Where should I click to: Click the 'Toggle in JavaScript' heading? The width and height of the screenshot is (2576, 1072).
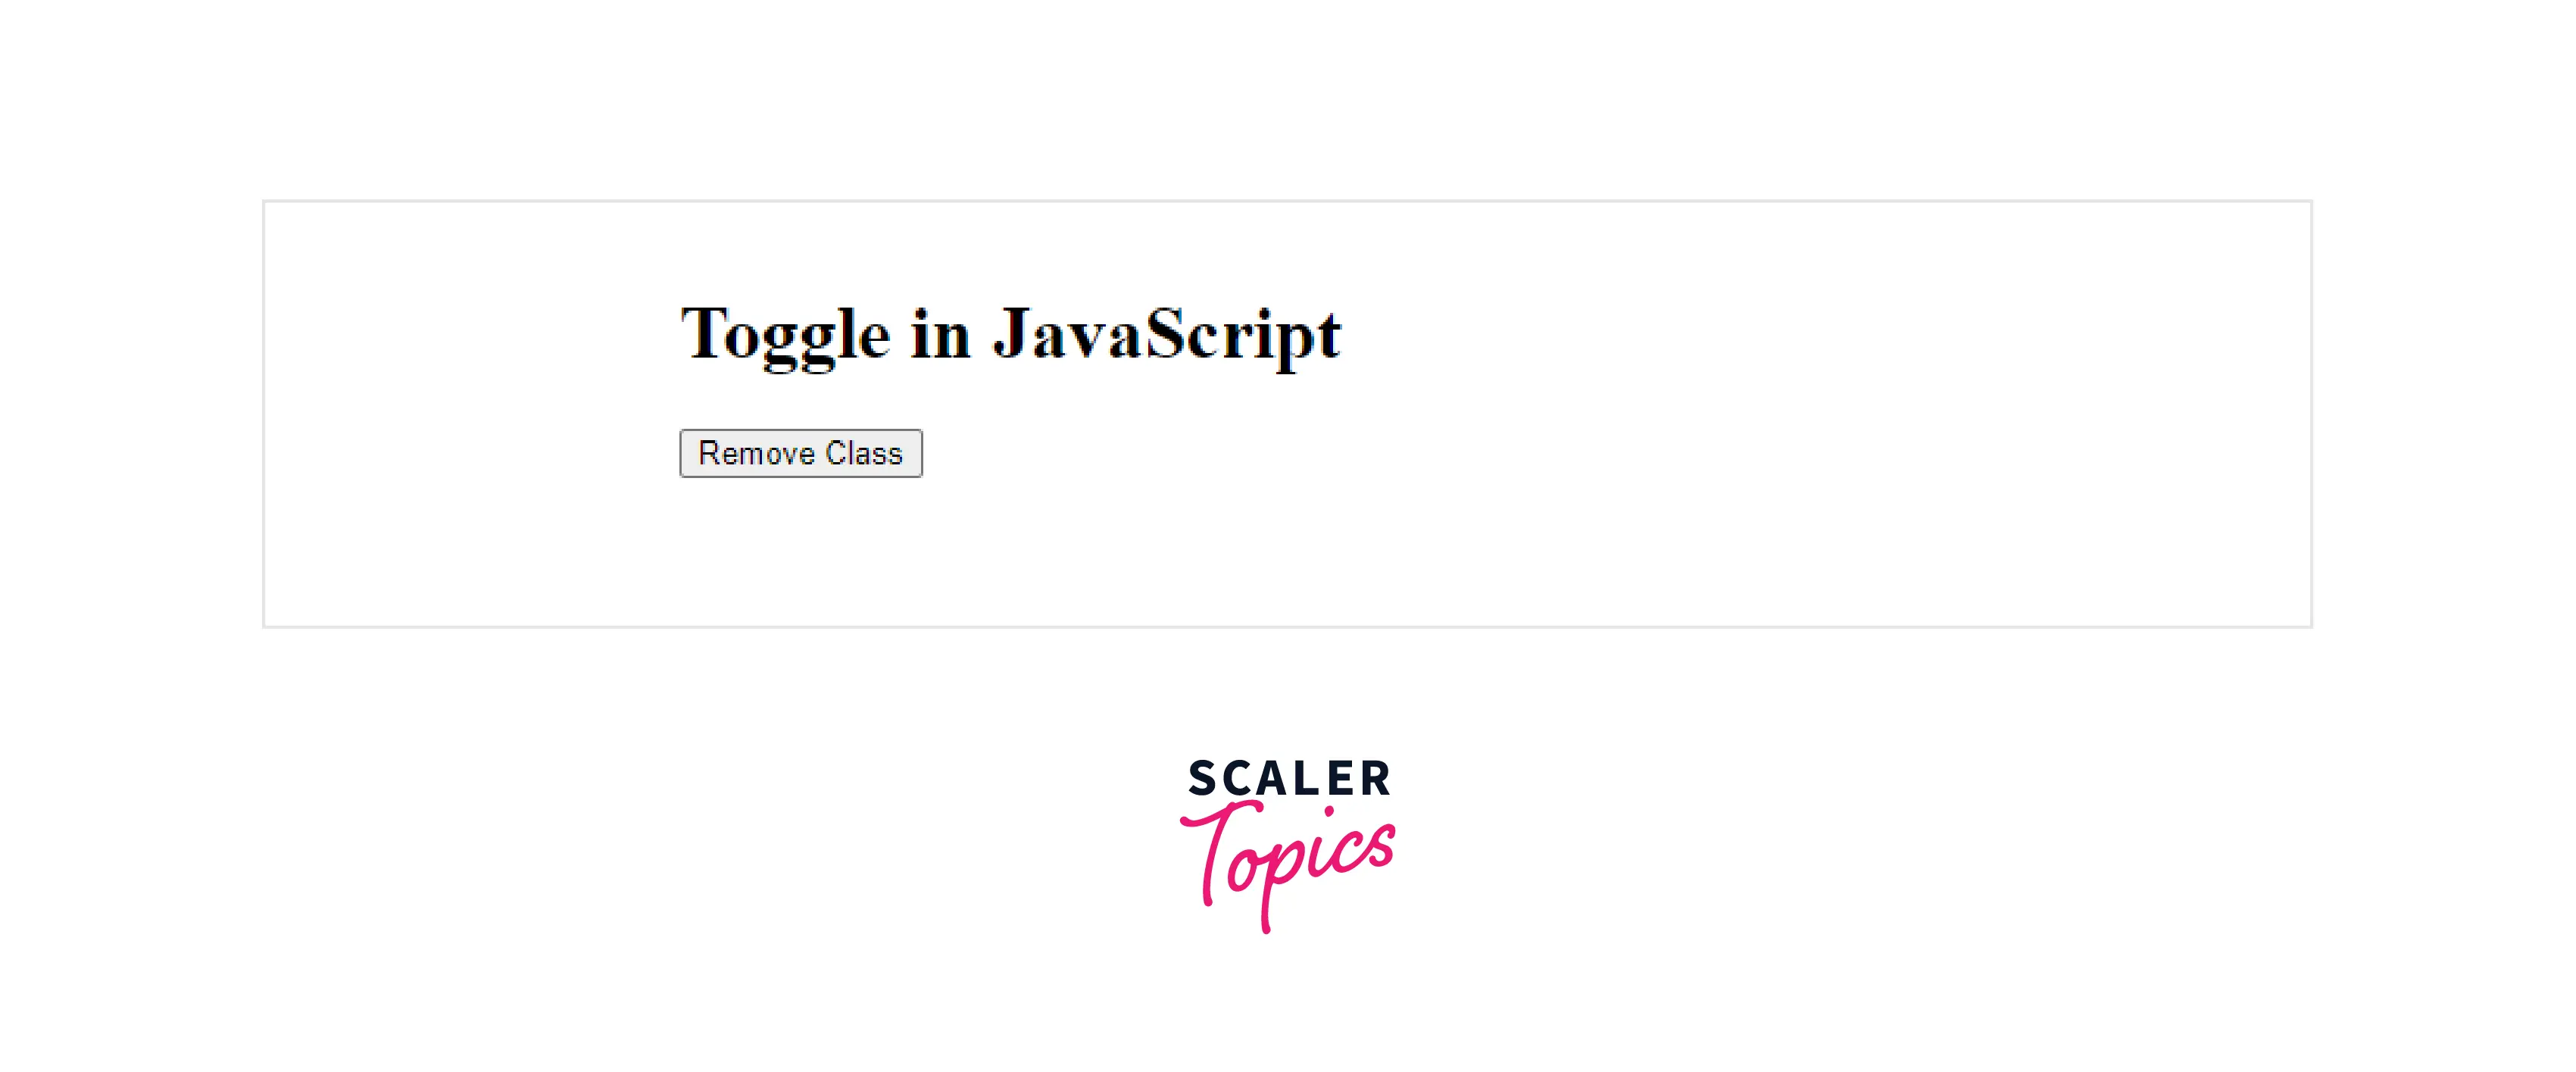(1010, 334)
